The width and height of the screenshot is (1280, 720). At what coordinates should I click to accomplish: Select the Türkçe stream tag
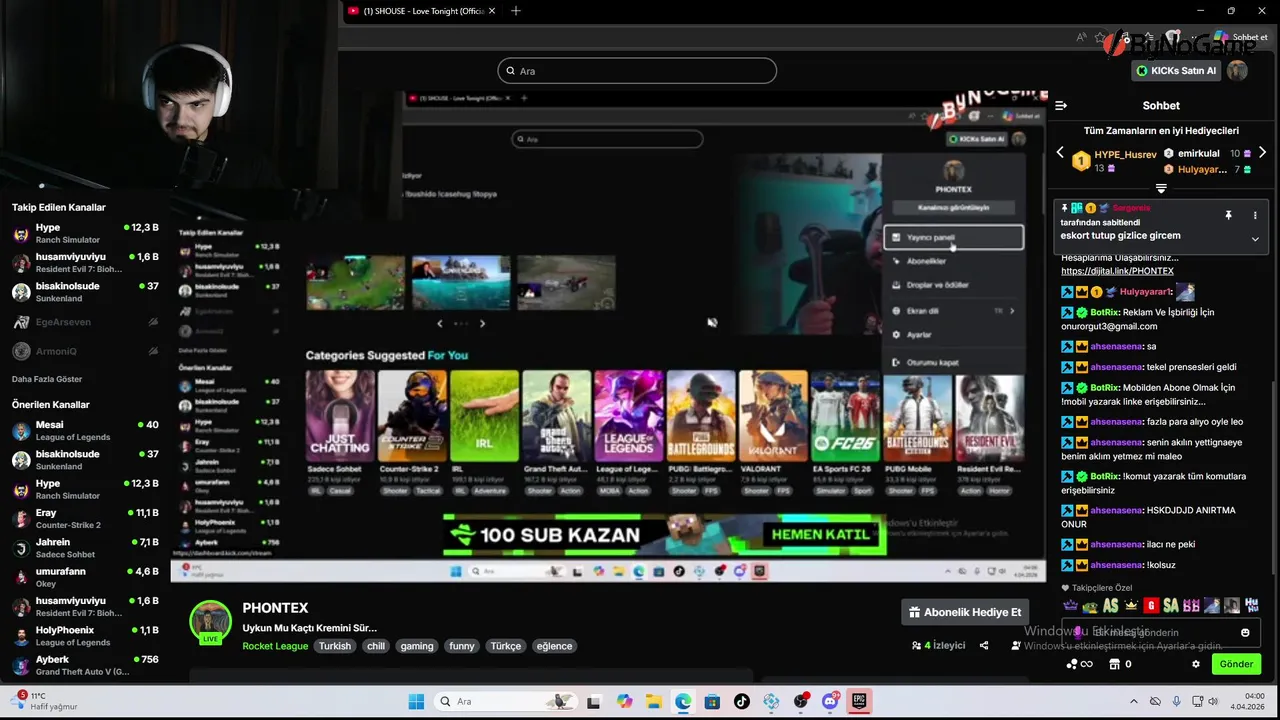506,646
